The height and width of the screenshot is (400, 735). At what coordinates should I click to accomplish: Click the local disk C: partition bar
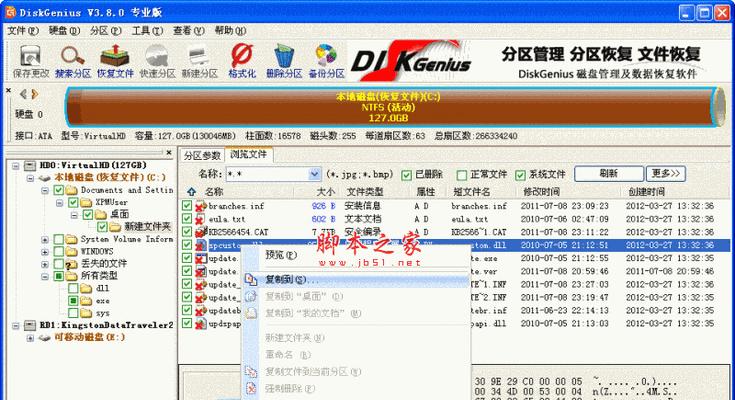[388, 107]
